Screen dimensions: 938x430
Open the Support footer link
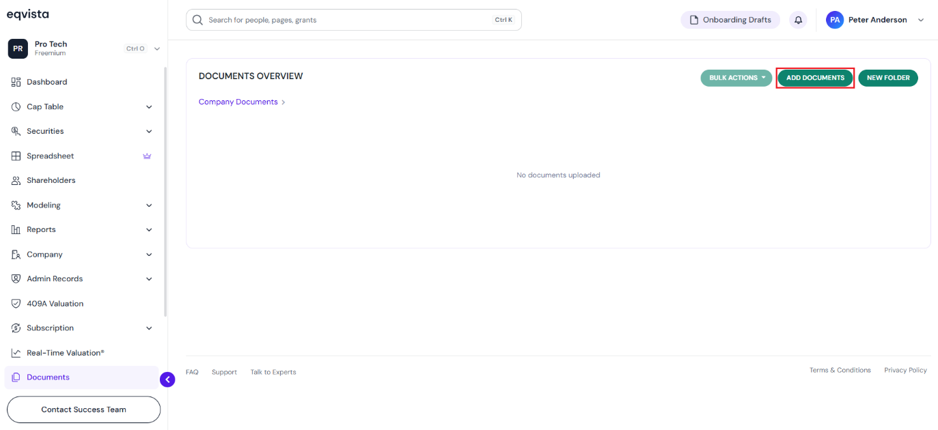coord(224,372)
